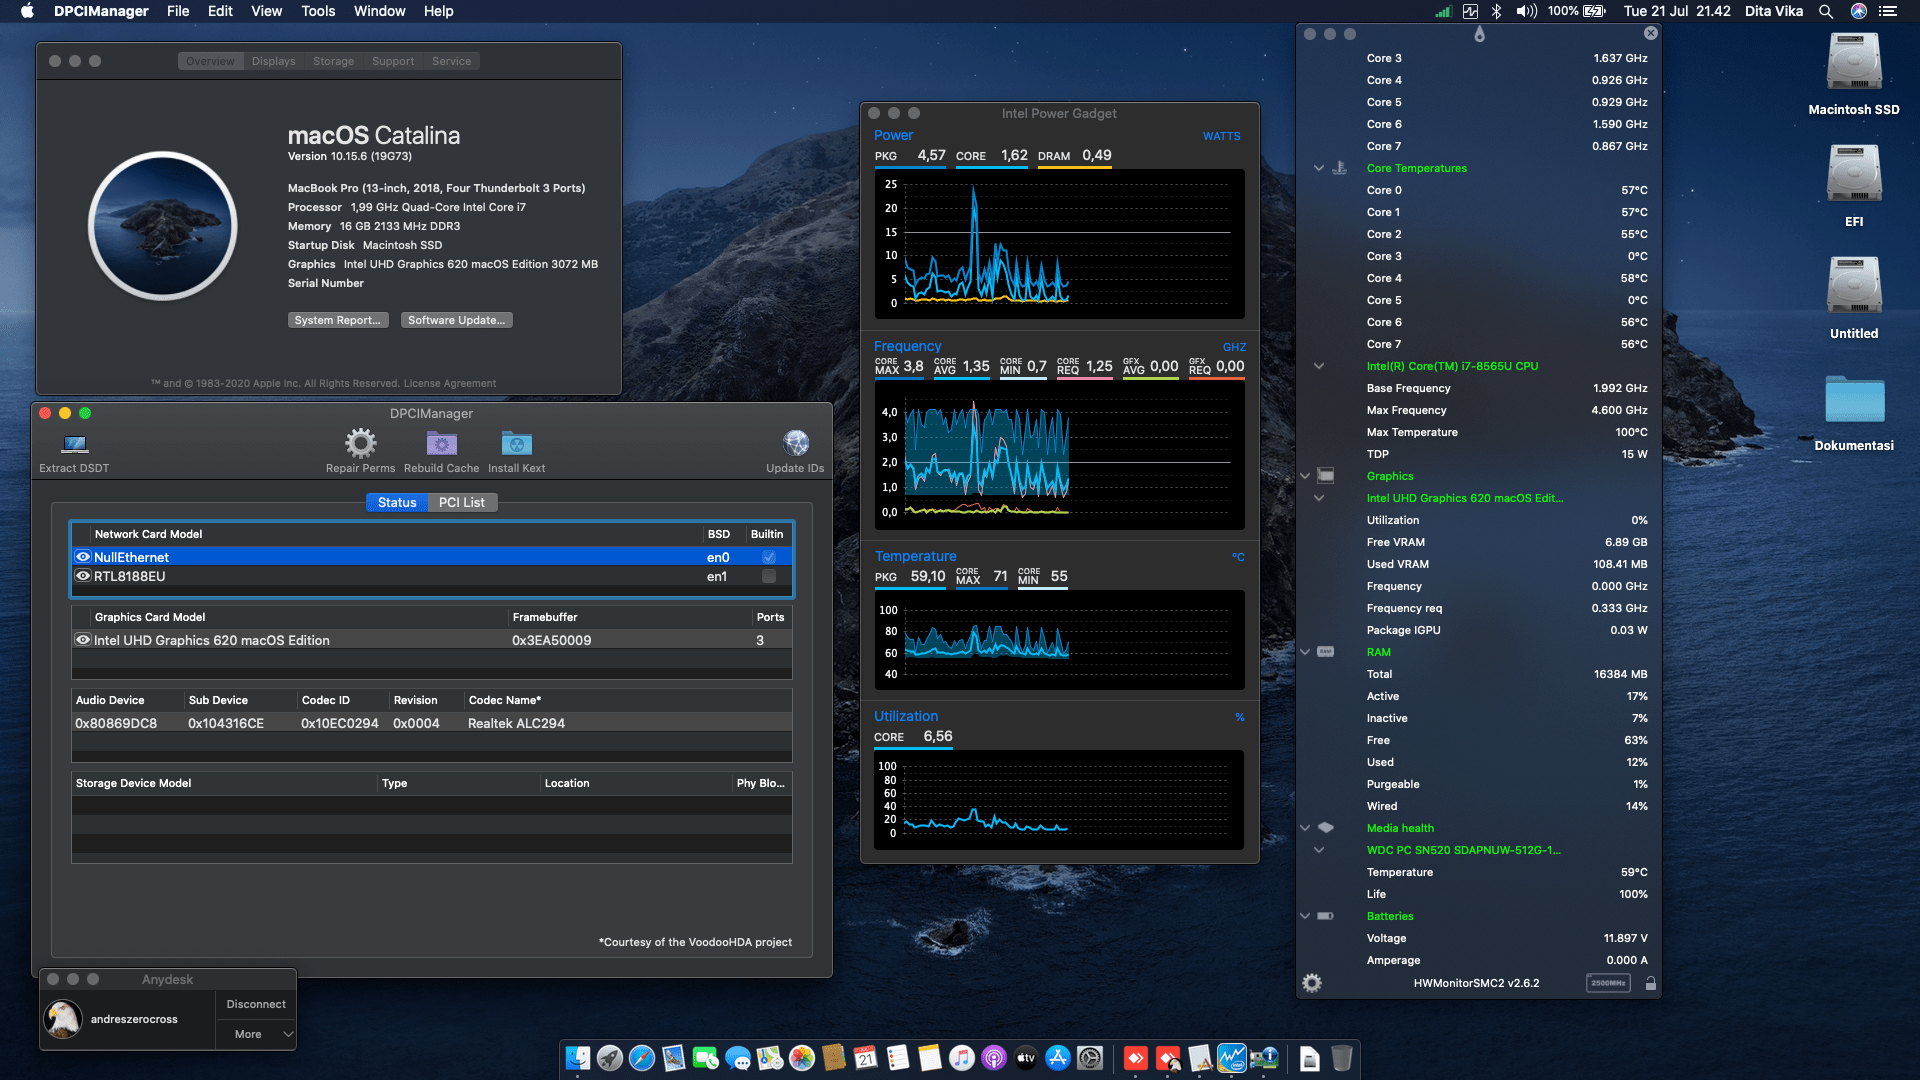This screenshot has width=1920, height=1080.
Task: Open the Support tab in About This Mac
Action: (x=393, y=61)
